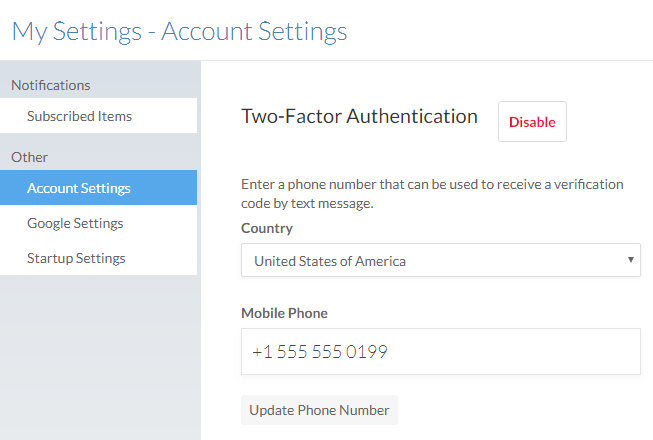Click the Two-Factor Authentication heading
653x440 pixels.
point(359,116)
